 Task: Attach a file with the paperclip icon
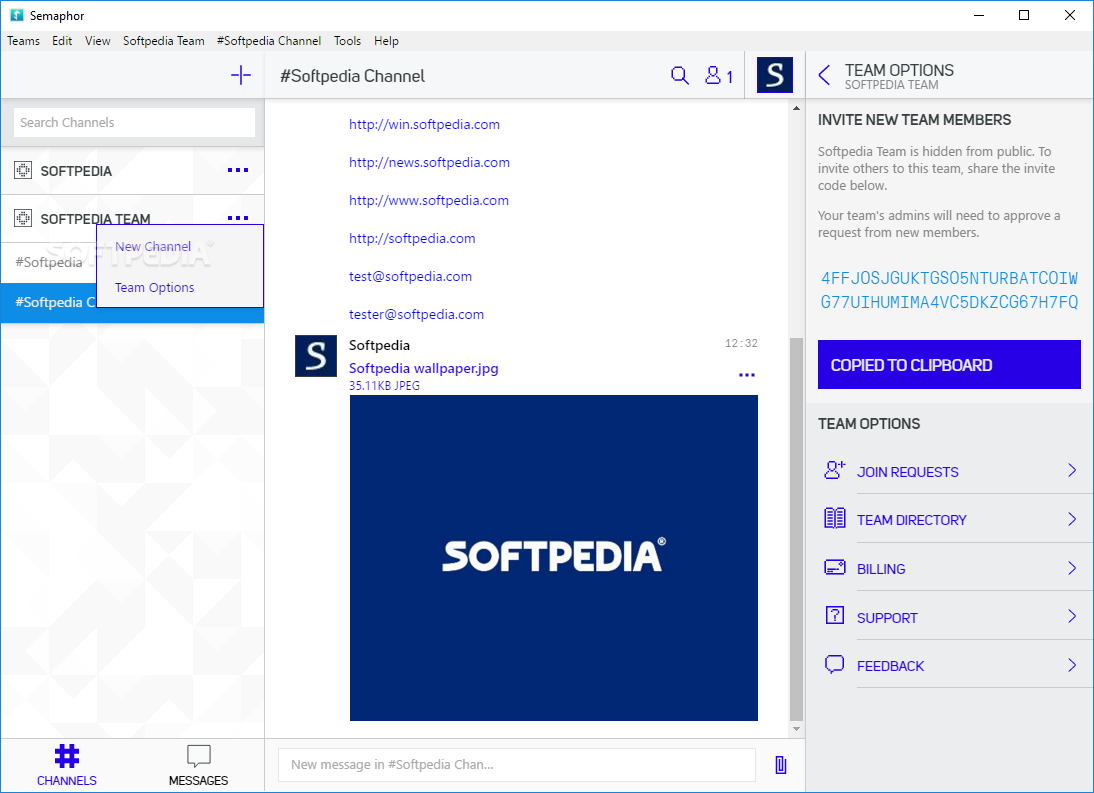(x=781, y=765)
